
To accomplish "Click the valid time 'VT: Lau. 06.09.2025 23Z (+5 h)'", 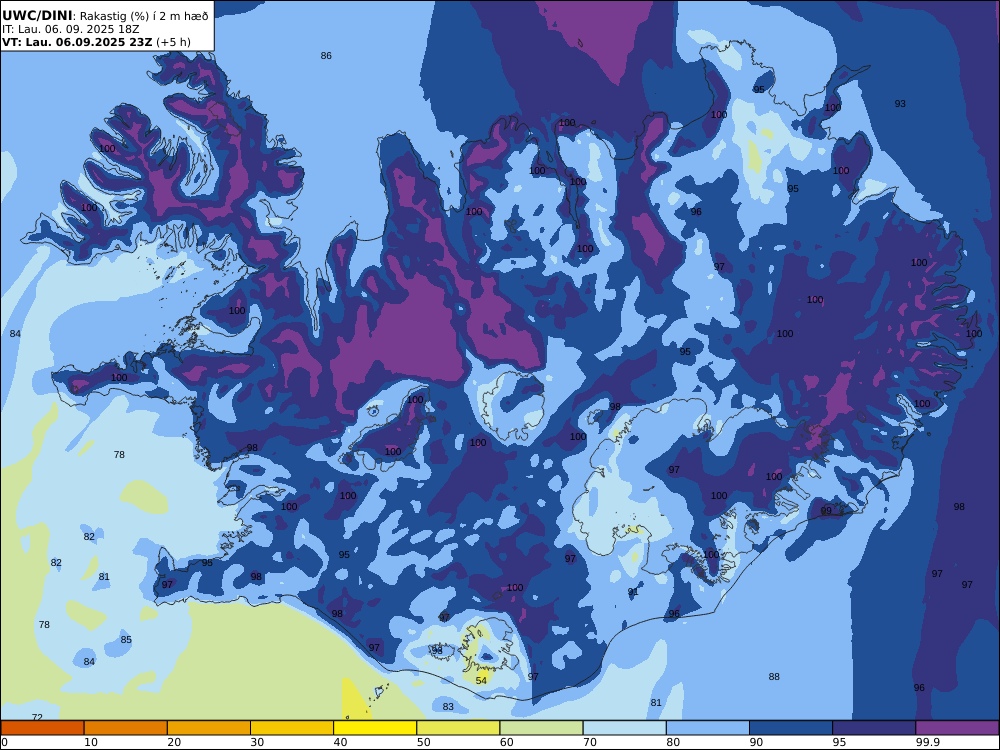I will pos(96,42).
